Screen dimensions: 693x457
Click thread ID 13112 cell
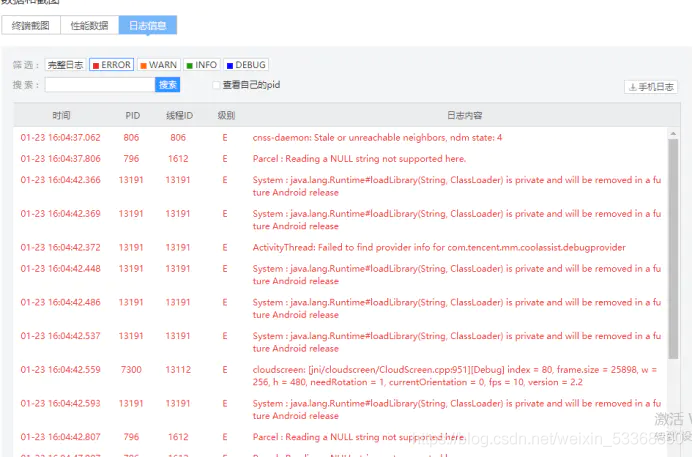click(178, 369)
